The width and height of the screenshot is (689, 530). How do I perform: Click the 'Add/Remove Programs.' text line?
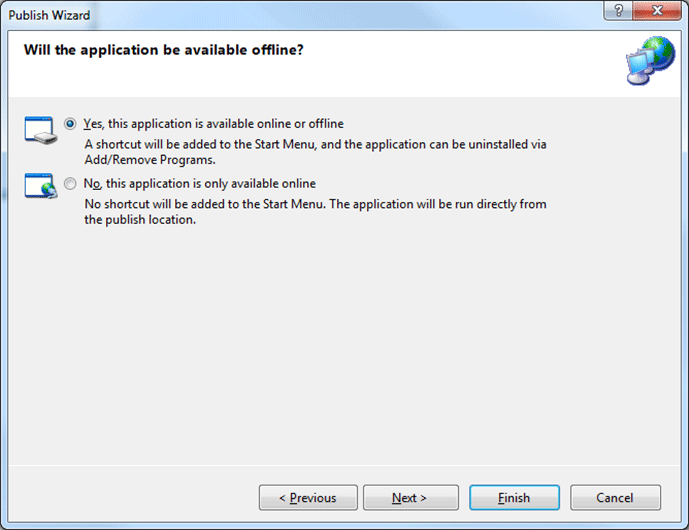tap(150, 159)
